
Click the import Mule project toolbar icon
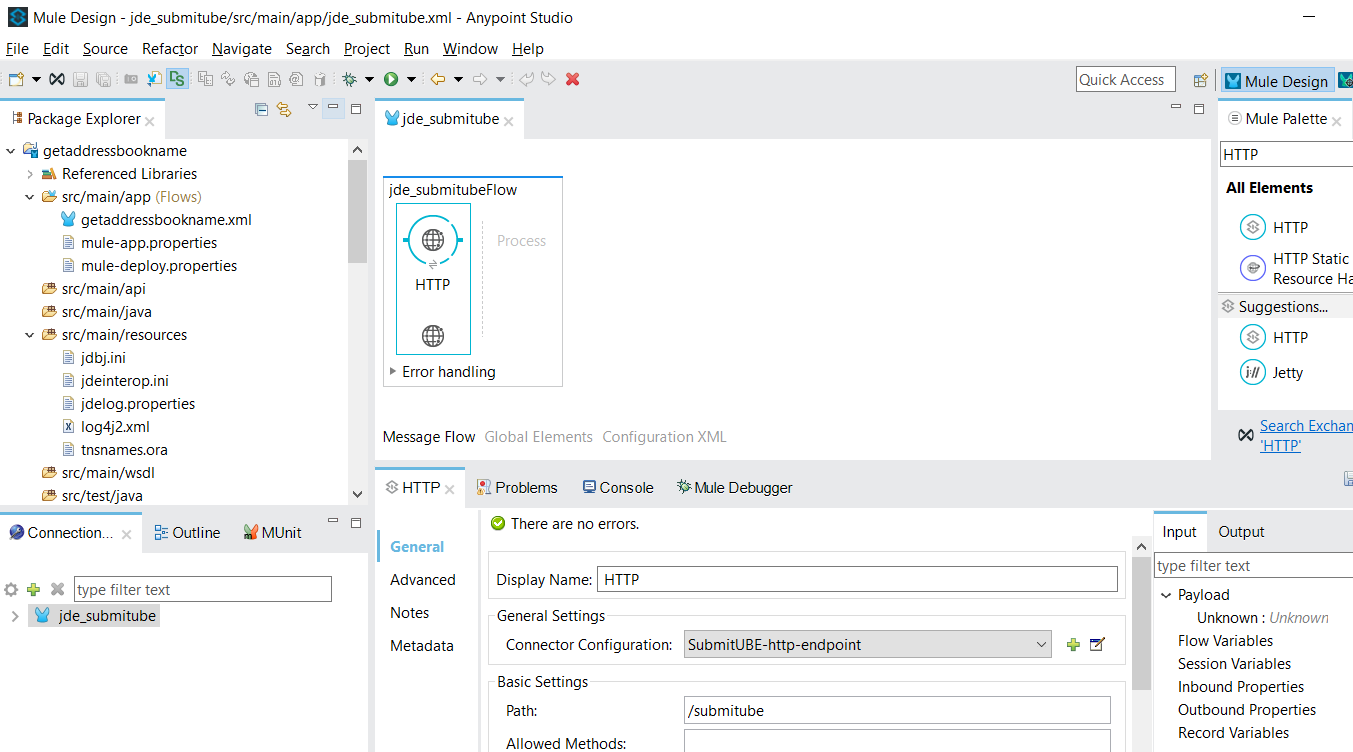(154, 79)
